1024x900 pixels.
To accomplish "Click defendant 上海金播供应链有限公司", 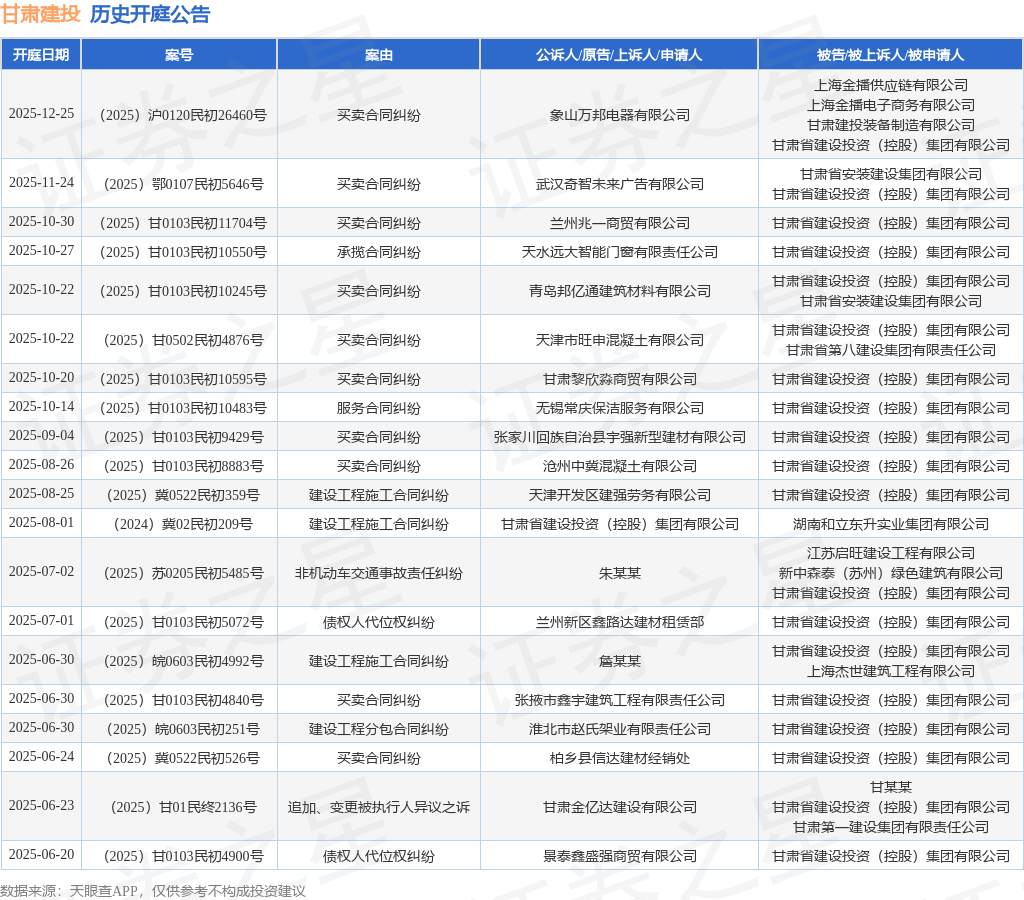I will (891, 85).
